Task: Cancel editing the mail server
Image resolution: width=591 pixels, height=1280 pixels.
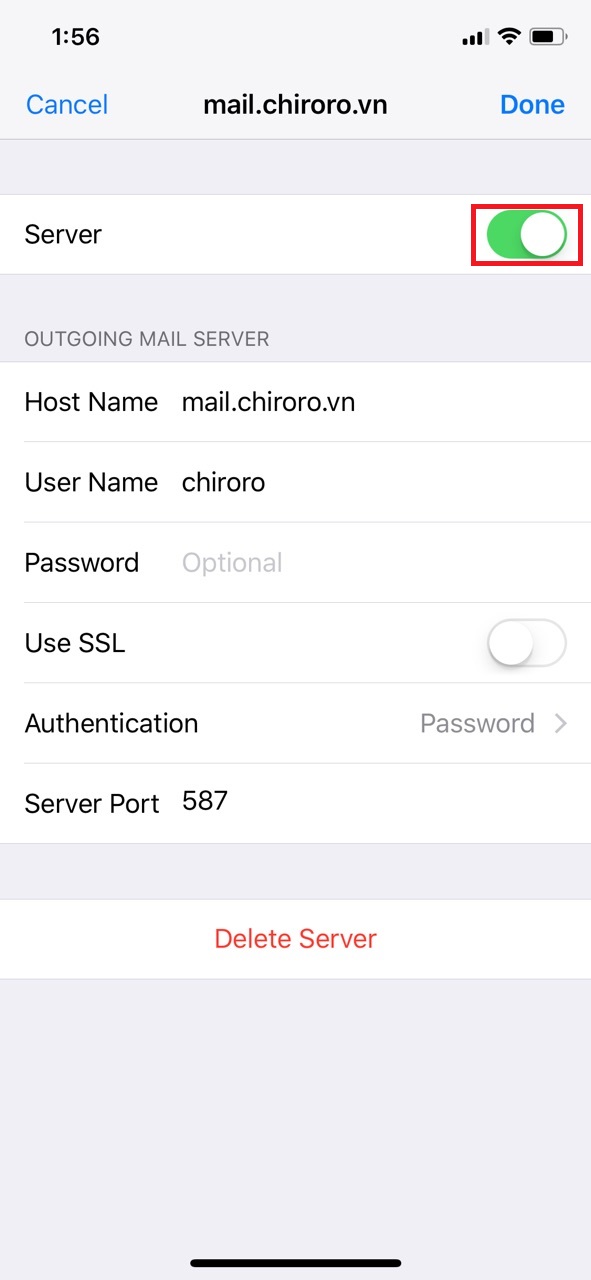Action: point(67,104)
